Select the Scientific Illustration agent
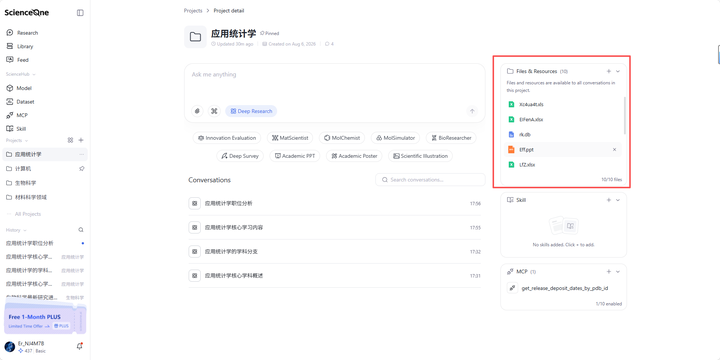The width and height of the screenshot is (720, 360). click(x=420, y=156)
